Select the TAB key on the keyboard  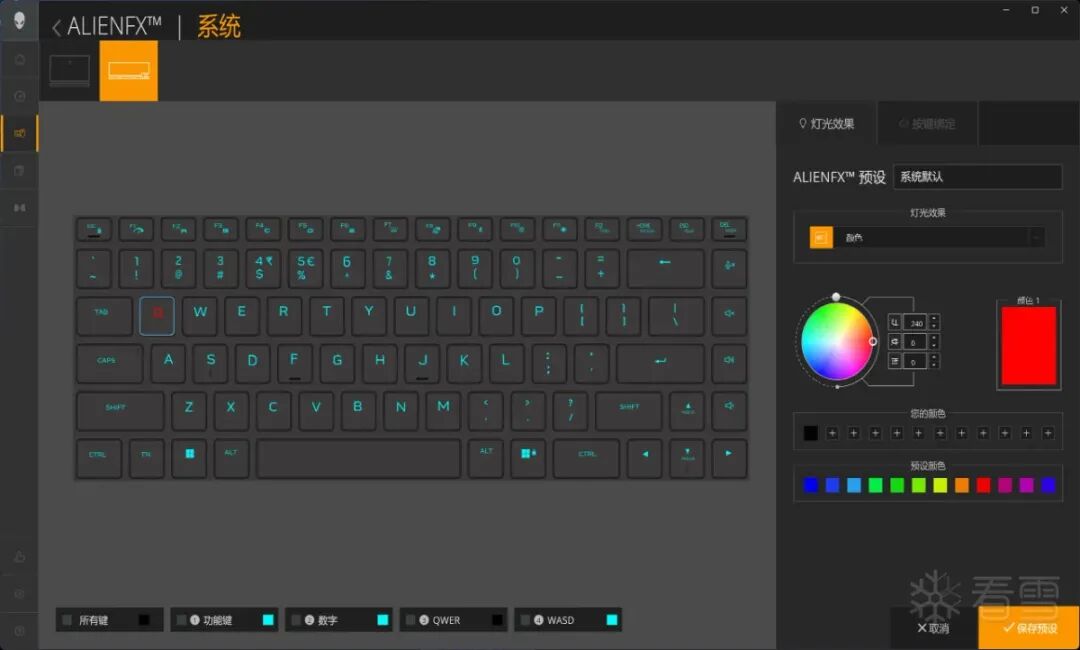pos(104,316)
